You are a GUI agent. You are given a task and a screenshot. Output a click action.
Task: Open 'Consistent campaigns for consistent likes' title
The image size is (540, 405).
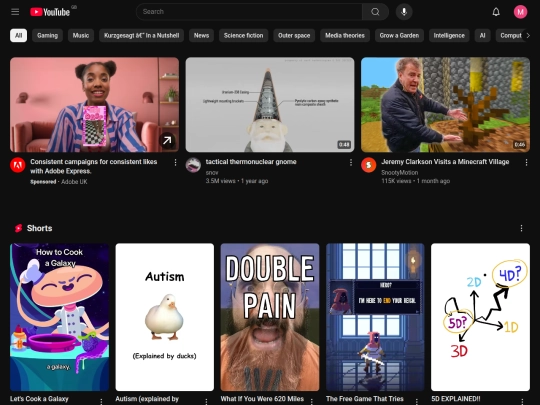[94, 166]
